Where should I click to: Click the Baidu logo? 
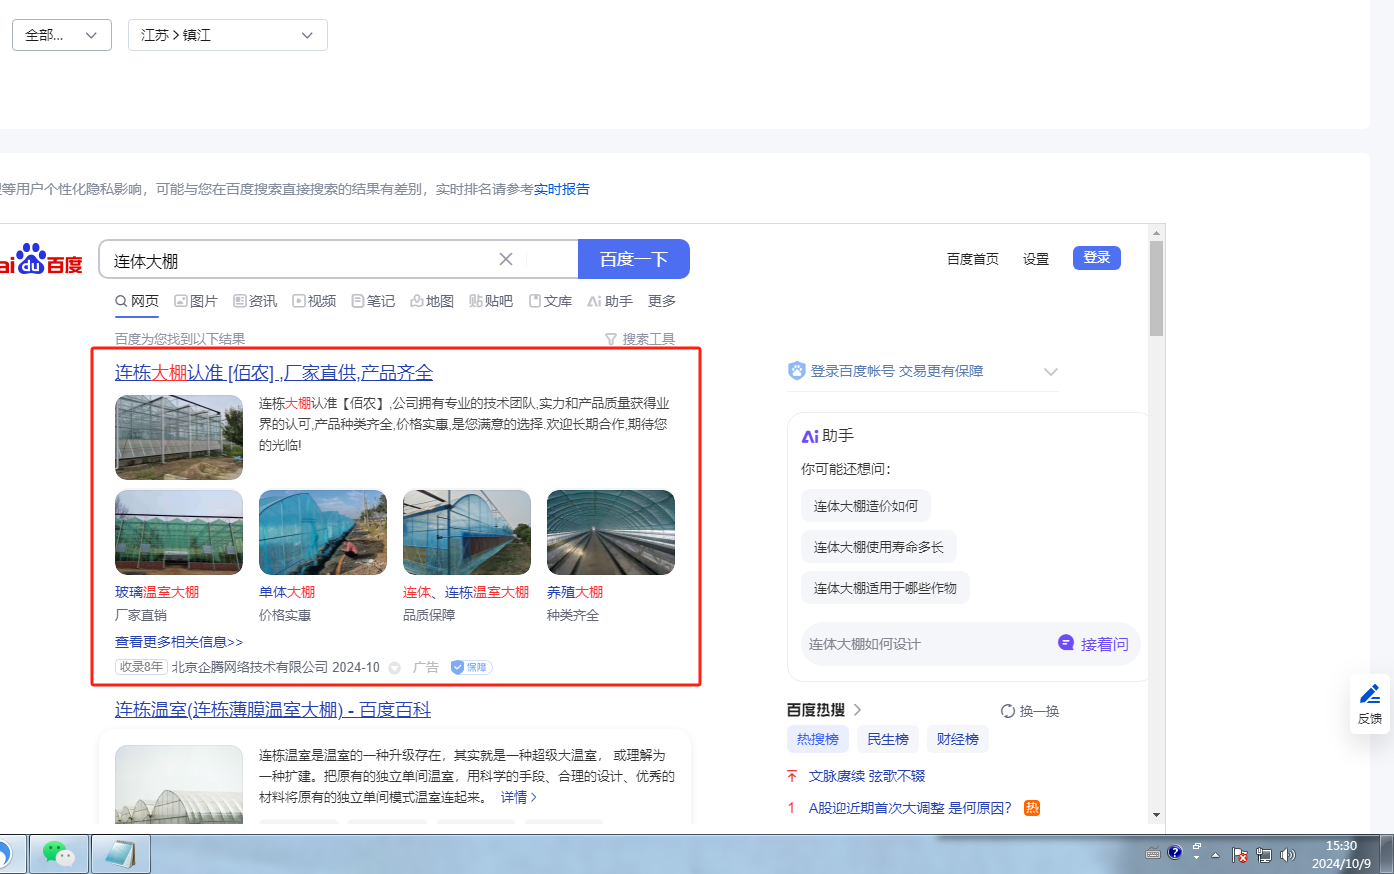click(42, 260)
